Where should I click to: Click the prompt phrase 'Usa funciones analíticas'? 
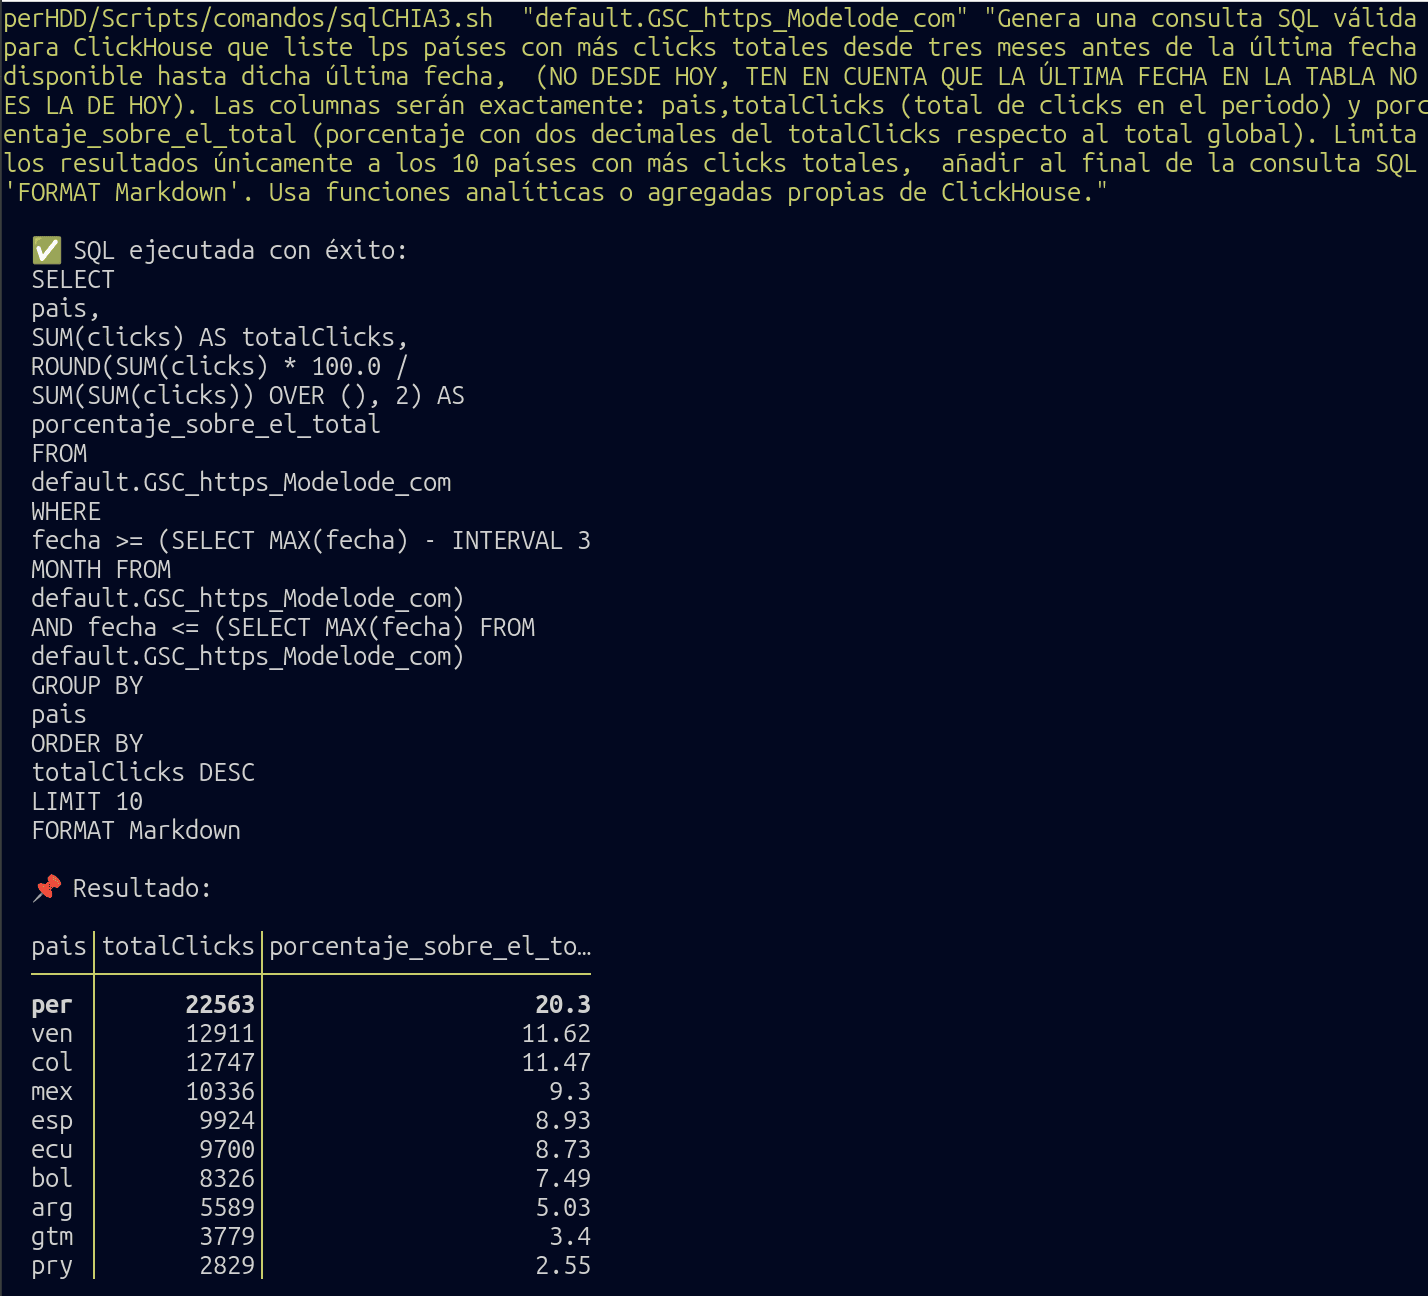(x=437, y=193)
